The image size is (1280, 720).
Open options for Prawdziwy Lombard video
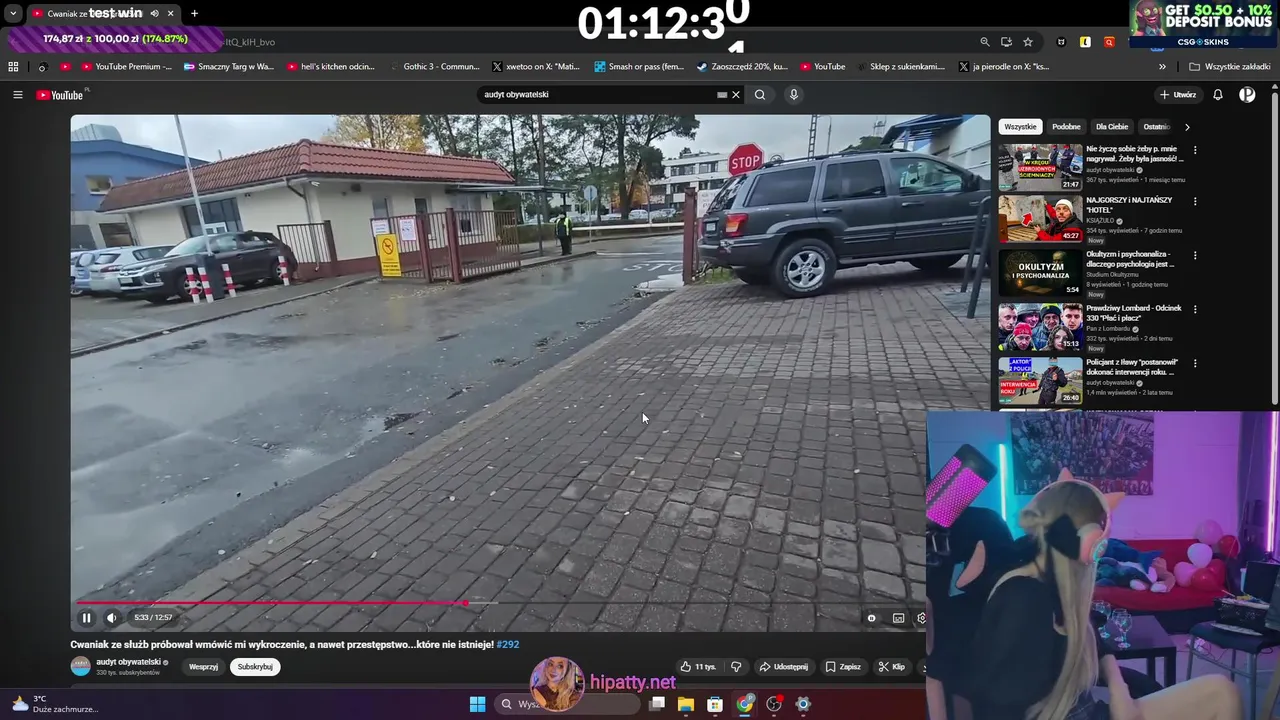click(x=1195, y=310)
